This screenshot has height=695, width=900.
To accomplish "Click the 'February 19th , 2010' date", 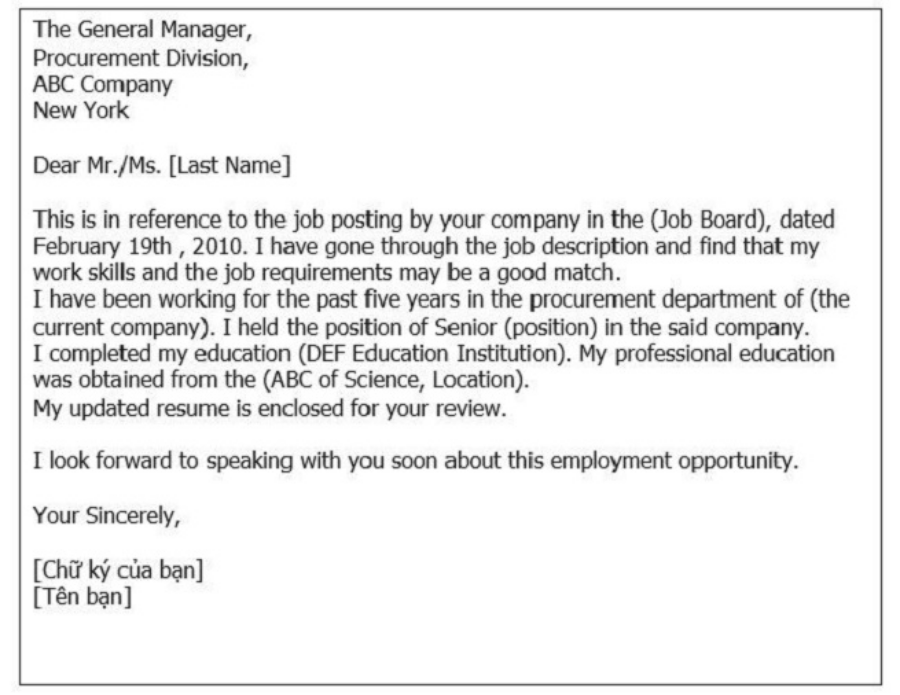I will tap(137, 247).
